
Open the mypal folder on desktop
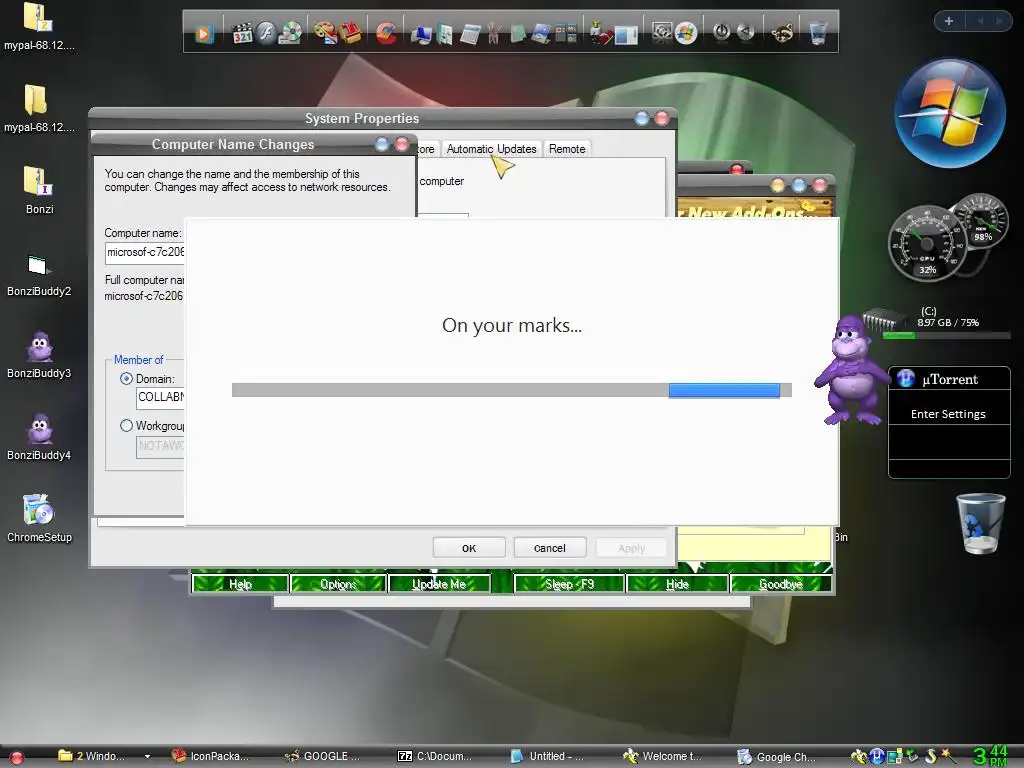[x=39, y=108]
